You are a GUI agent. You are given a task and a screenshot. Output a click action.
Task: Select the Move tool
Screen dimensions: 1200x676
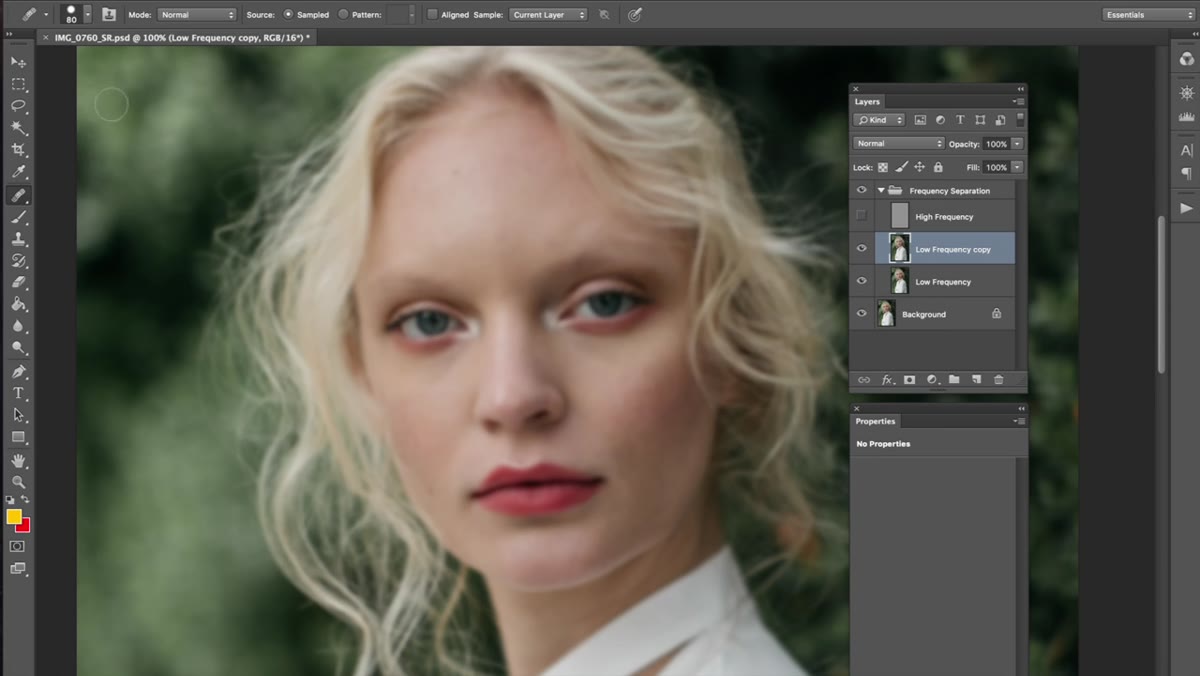(18, 62)
